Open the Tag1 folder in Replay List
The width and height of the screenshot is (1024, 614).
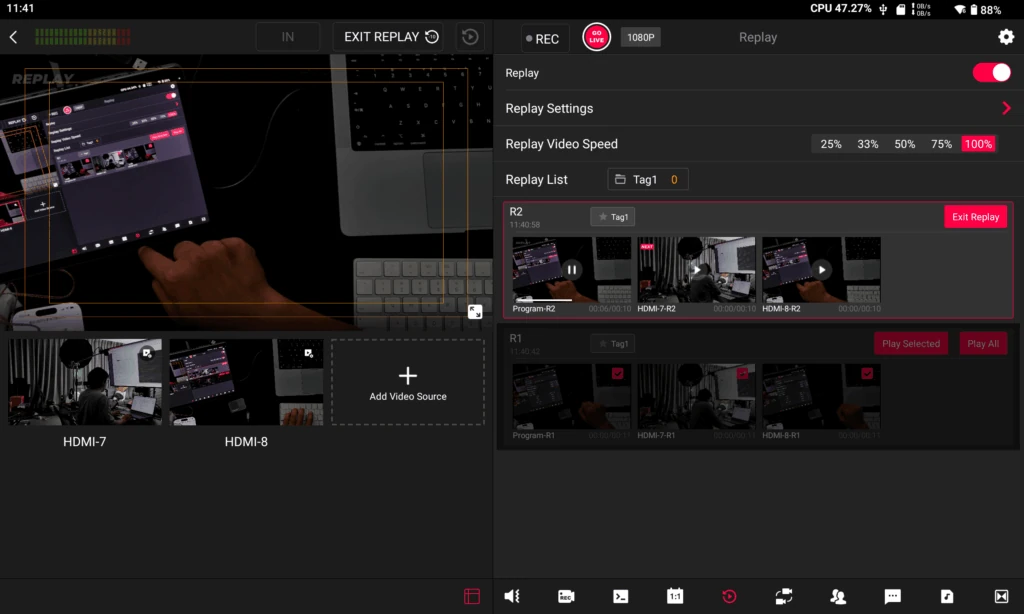647,180
